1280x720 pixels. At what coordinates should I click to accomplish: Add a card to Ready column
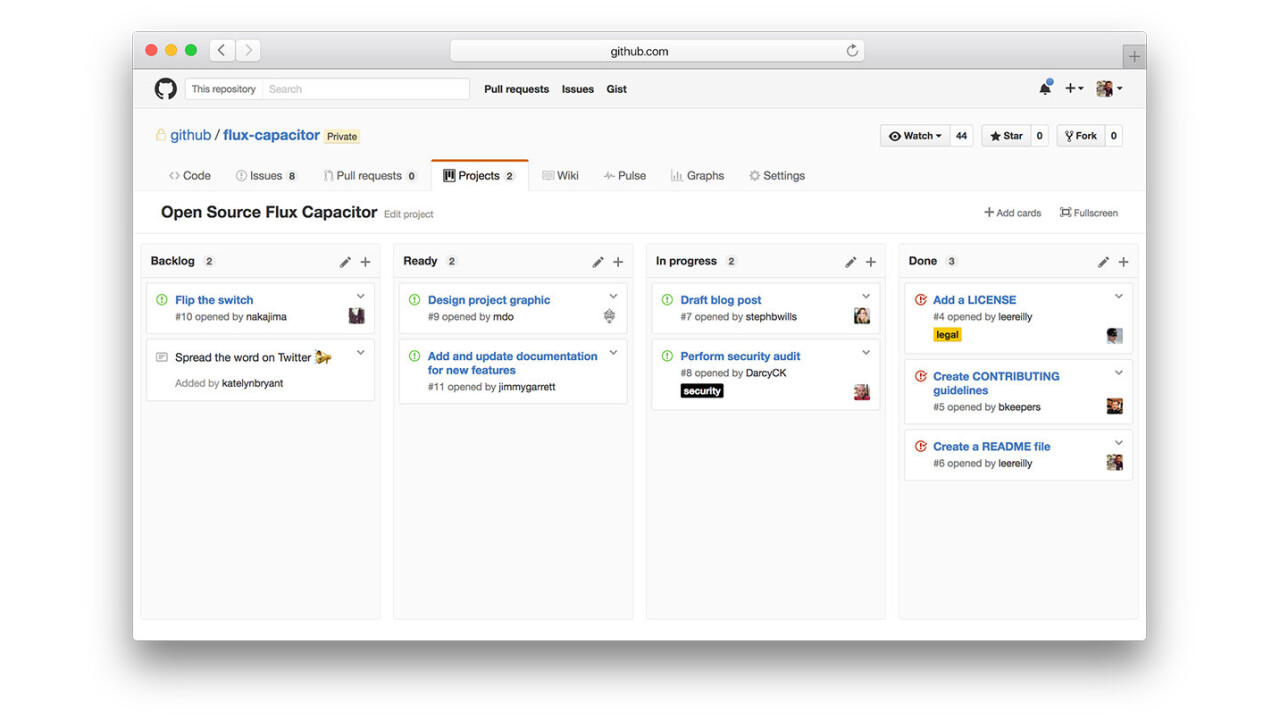tap(618, 262)
